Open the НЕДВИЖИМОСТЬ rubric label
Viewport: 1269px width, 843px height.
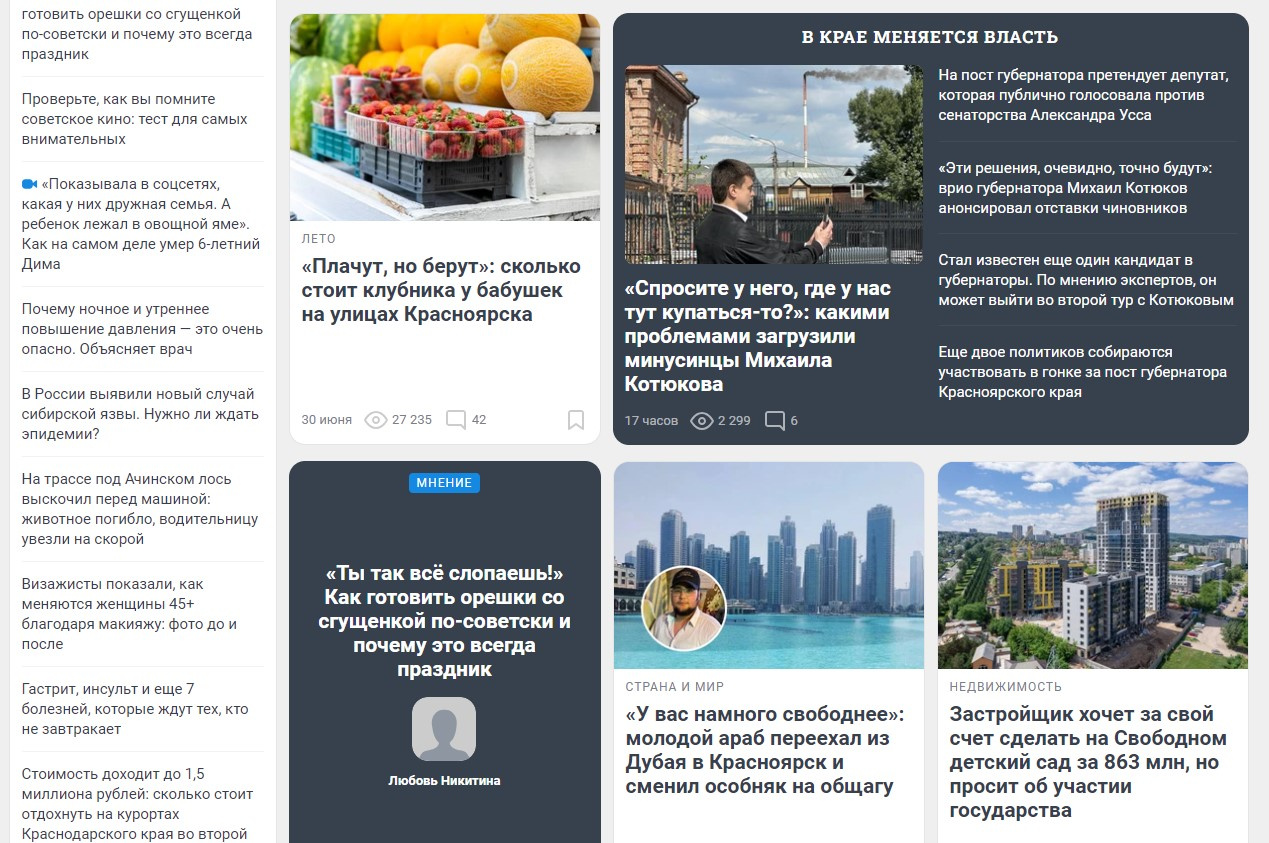[1006, 687]
